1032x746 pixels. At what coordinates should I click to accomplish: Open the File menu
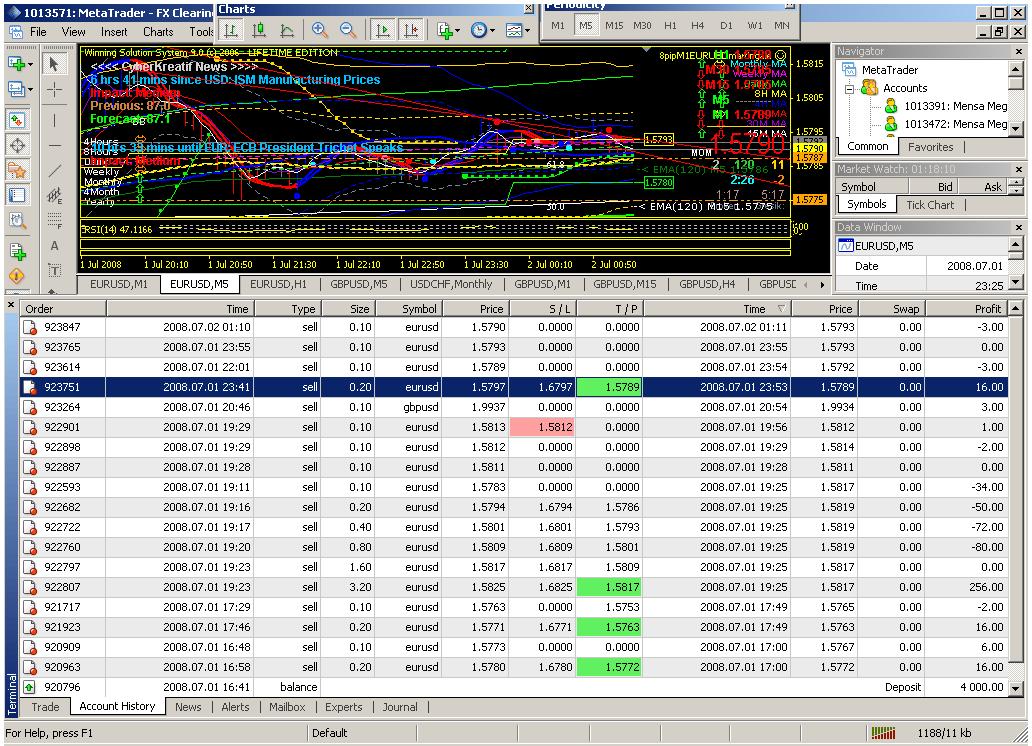pyautogui.click(x=38, y=32)
